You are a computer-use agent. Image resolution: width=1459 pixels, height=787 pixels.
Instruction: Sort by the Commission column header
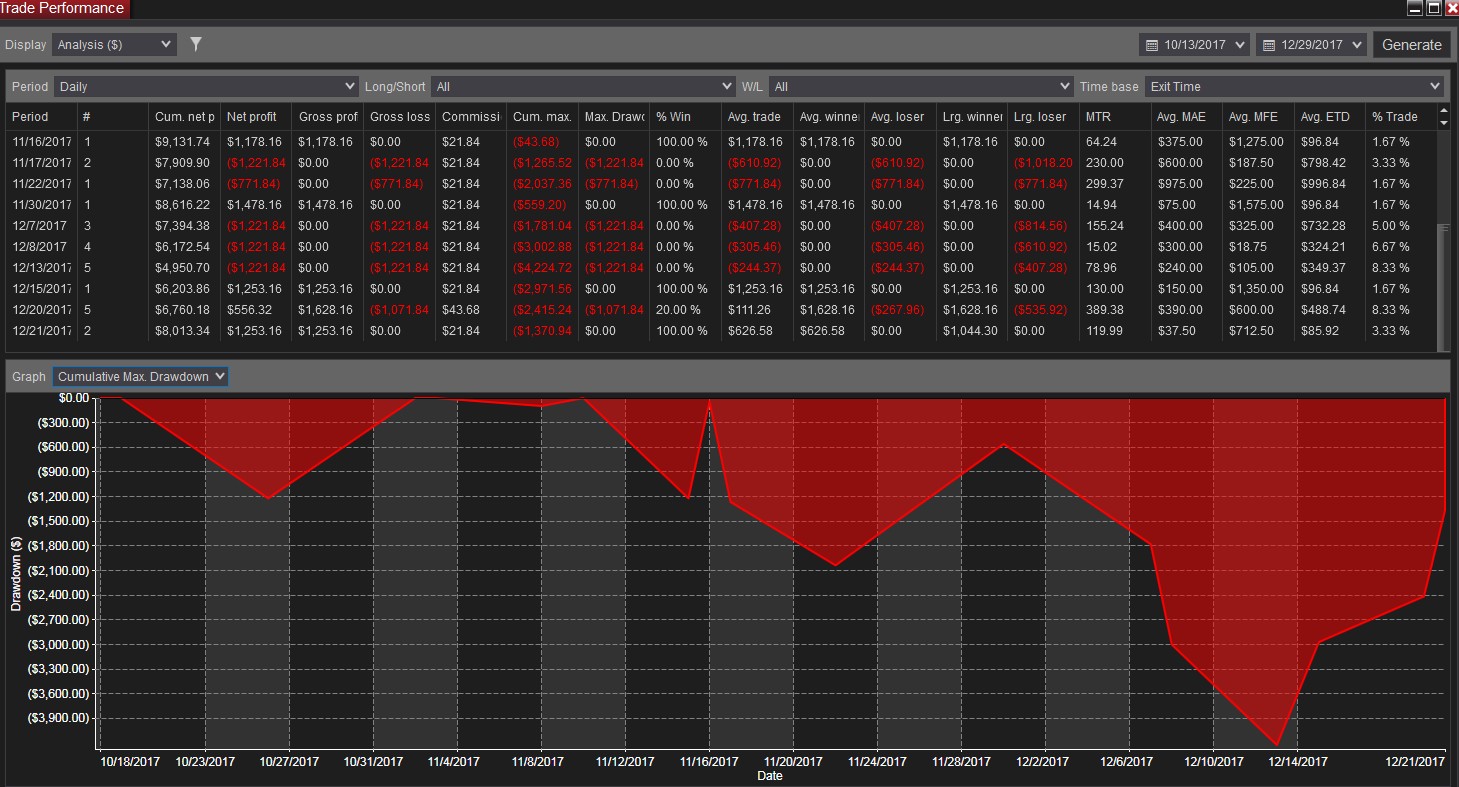[x=471, y=117]
